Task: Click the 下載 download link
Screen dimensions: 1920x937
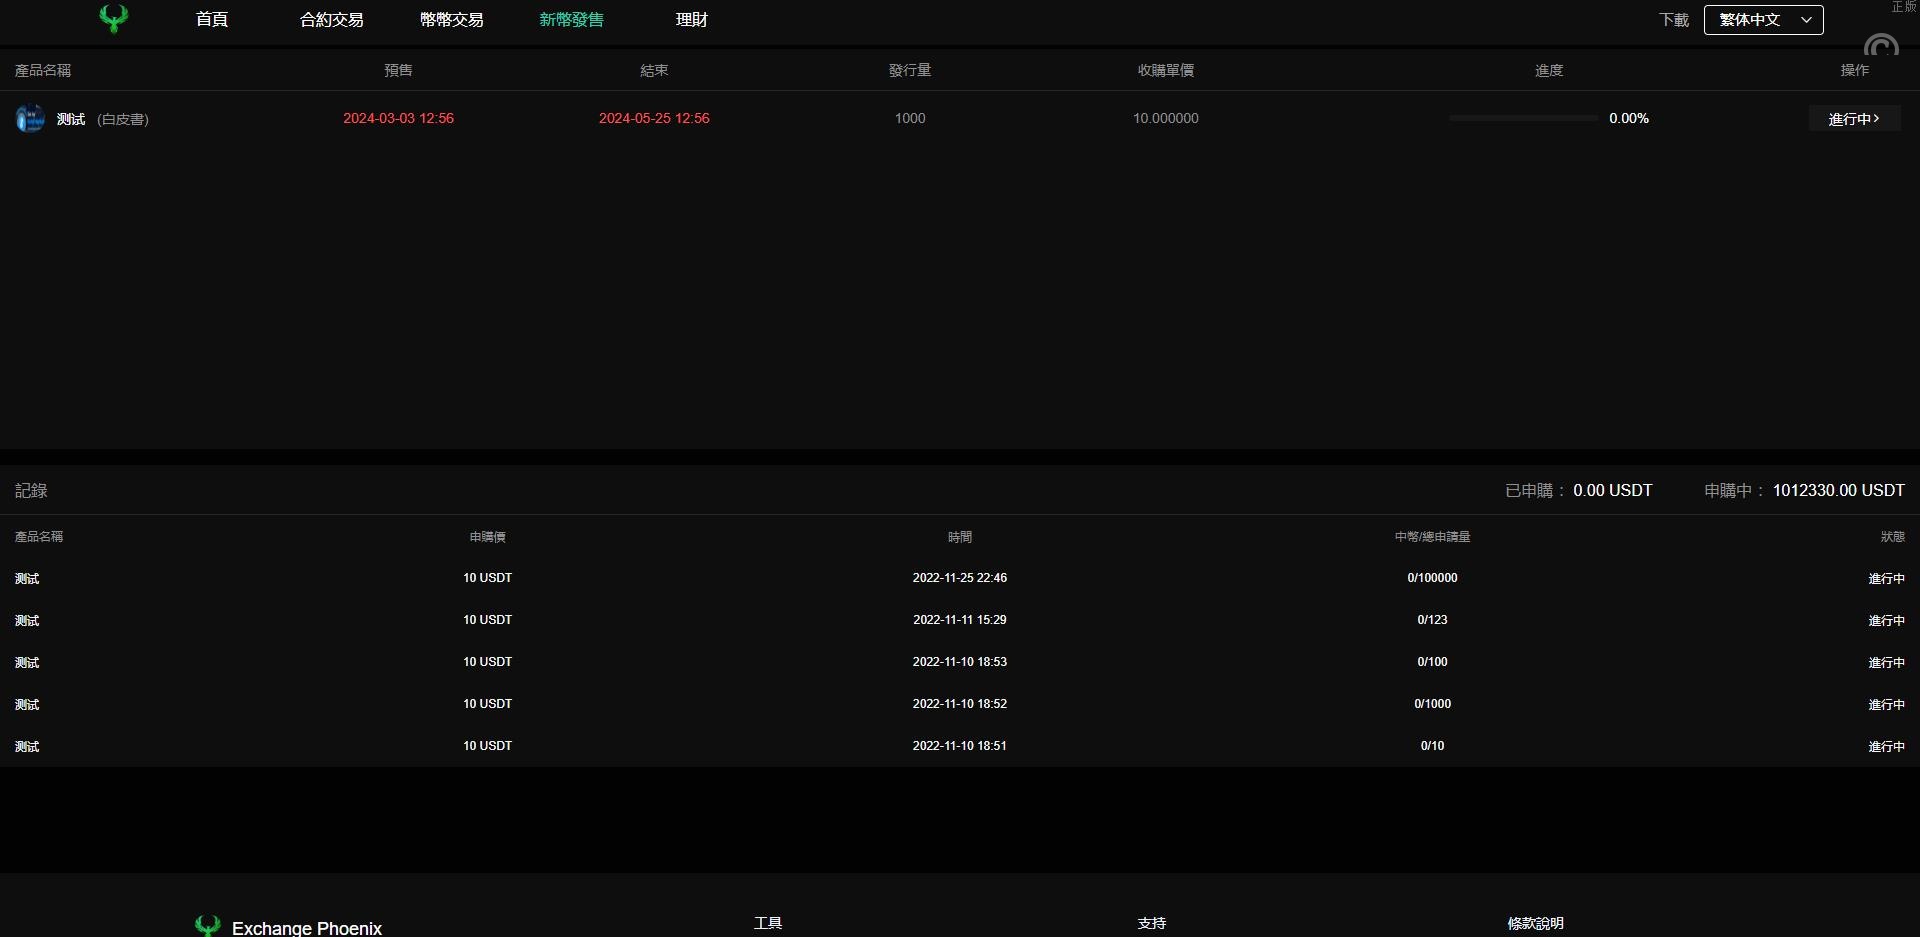Action: [x=1673, y=20]
